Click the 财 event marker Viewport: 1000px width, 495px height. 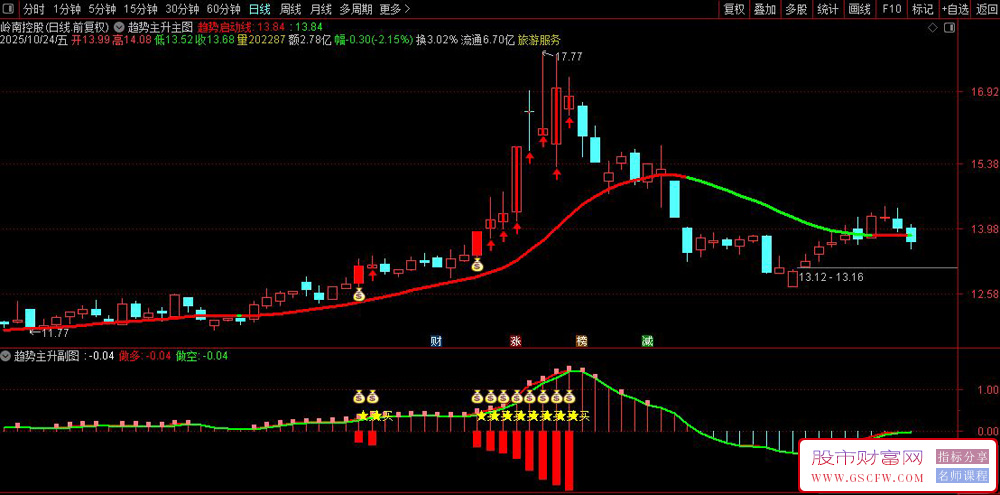tap(436, 341)
